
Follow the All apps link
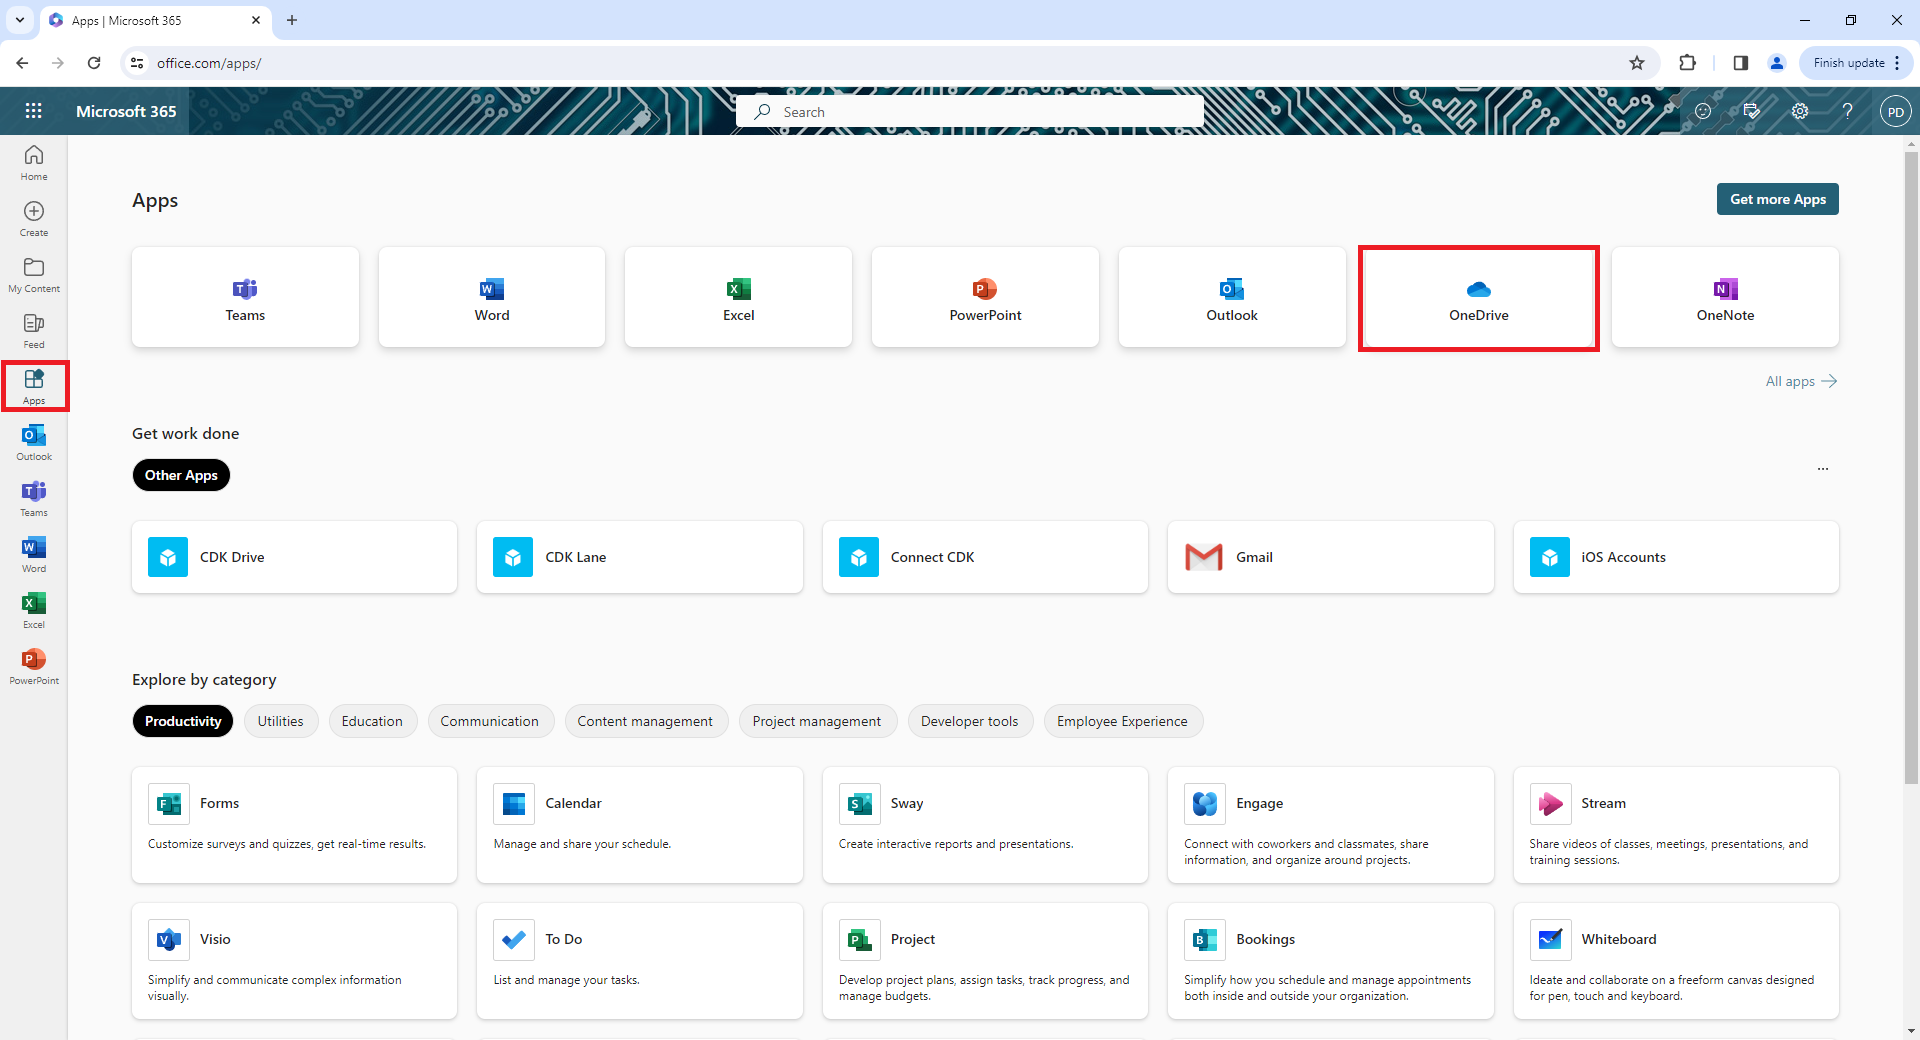pyautogui.click(x=1801, y=381)
